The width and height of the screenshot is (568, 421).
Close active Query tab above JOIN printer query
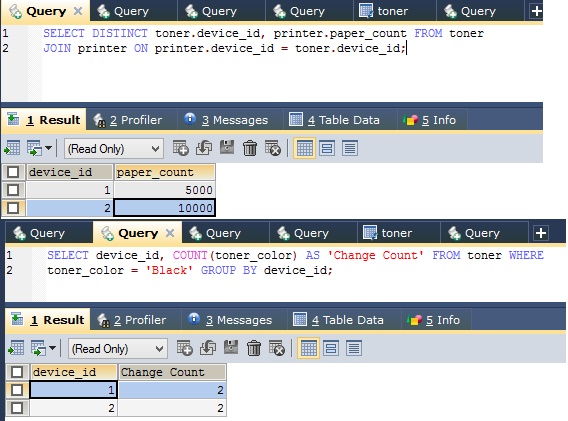[x=78, y=11]
